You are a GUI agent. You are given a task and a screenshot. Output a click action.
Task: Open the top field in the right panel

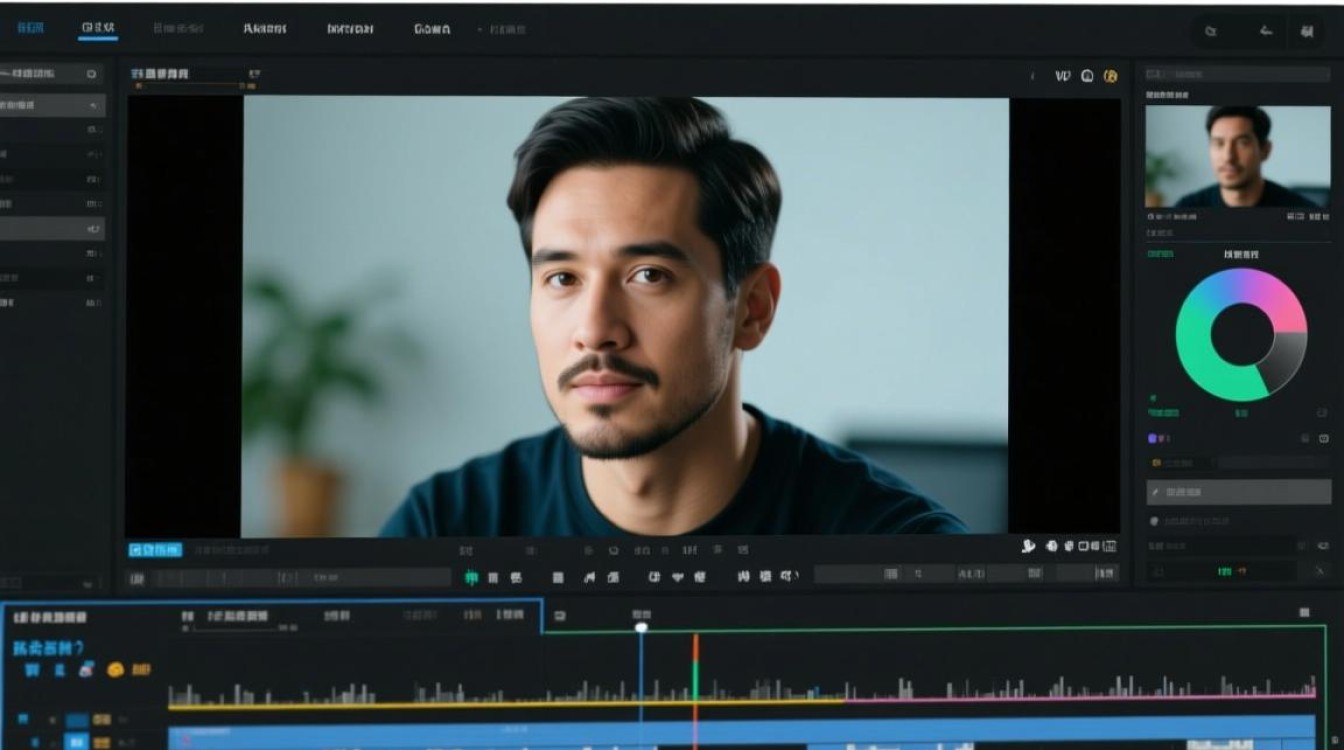click(x=1237, y=74)
